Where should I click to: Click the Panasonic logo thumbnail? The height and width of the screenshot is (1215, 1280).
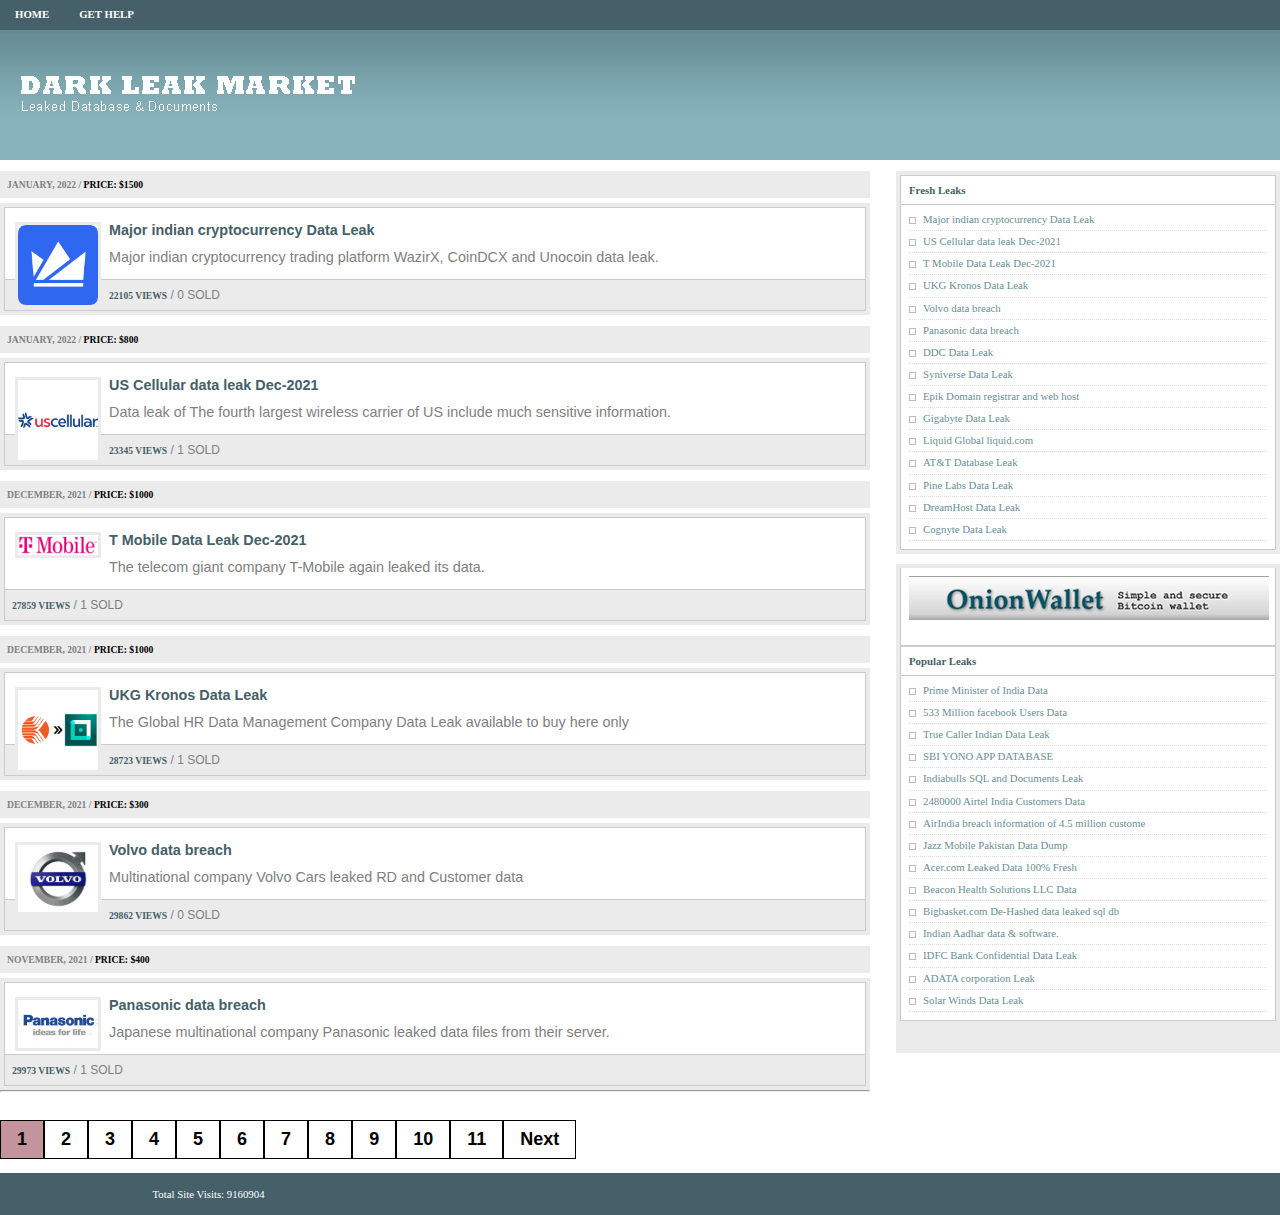(58, 1024)
